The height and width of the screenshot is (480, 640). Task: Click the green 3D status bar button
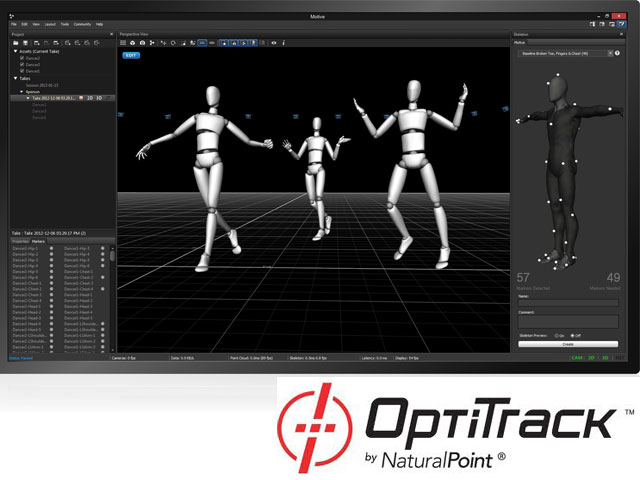point(605,358)
